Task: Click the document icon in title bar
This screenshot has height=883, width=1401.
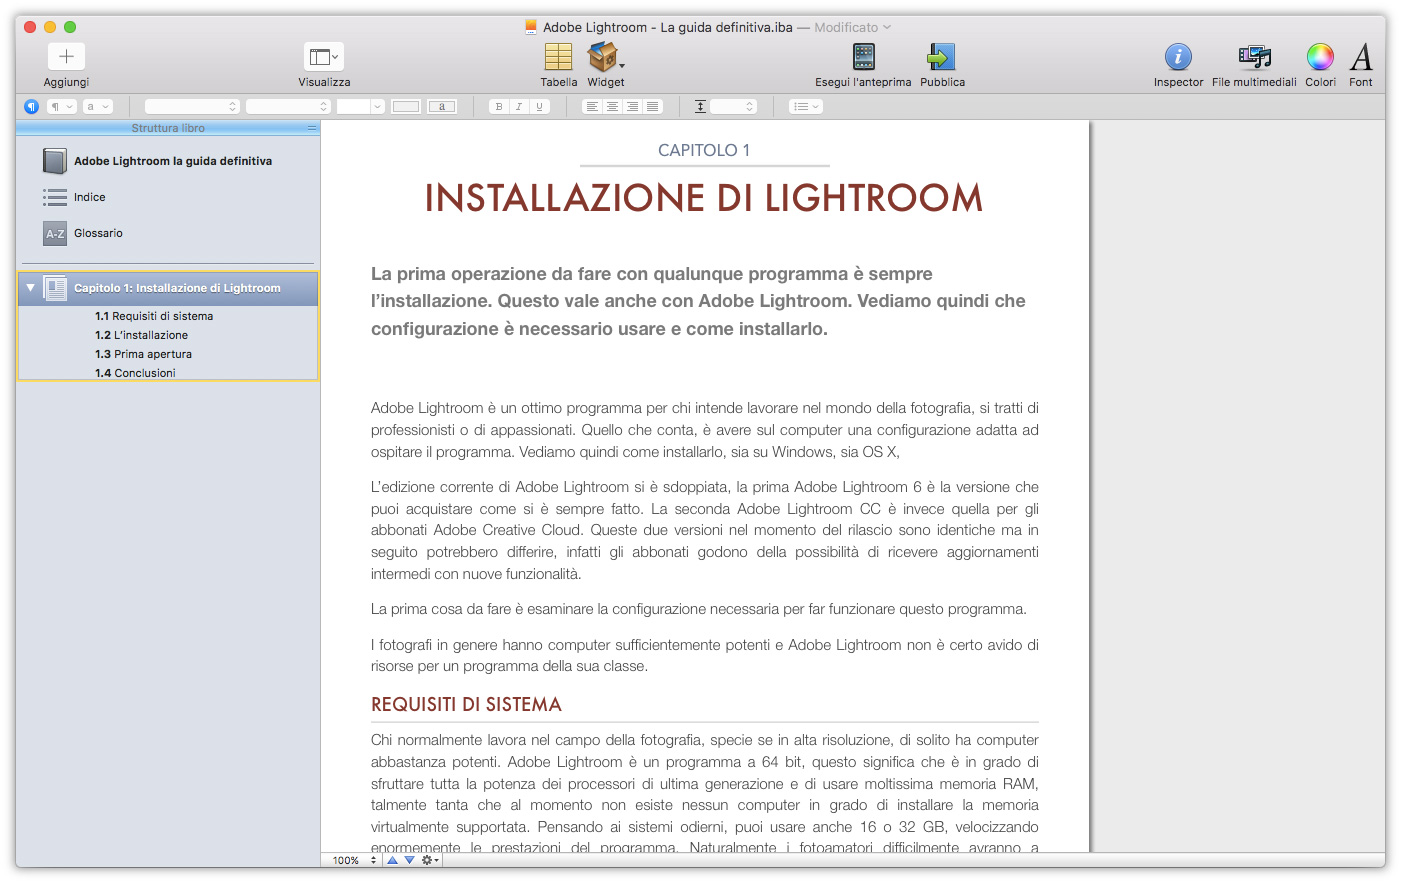Action: pos(531,27)
